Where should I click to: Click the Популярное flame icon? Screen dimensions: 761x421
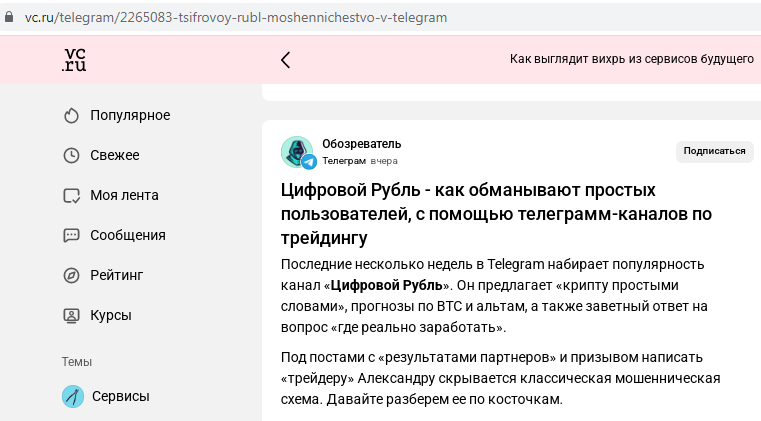pyautogui.click(x=71, y=116)
